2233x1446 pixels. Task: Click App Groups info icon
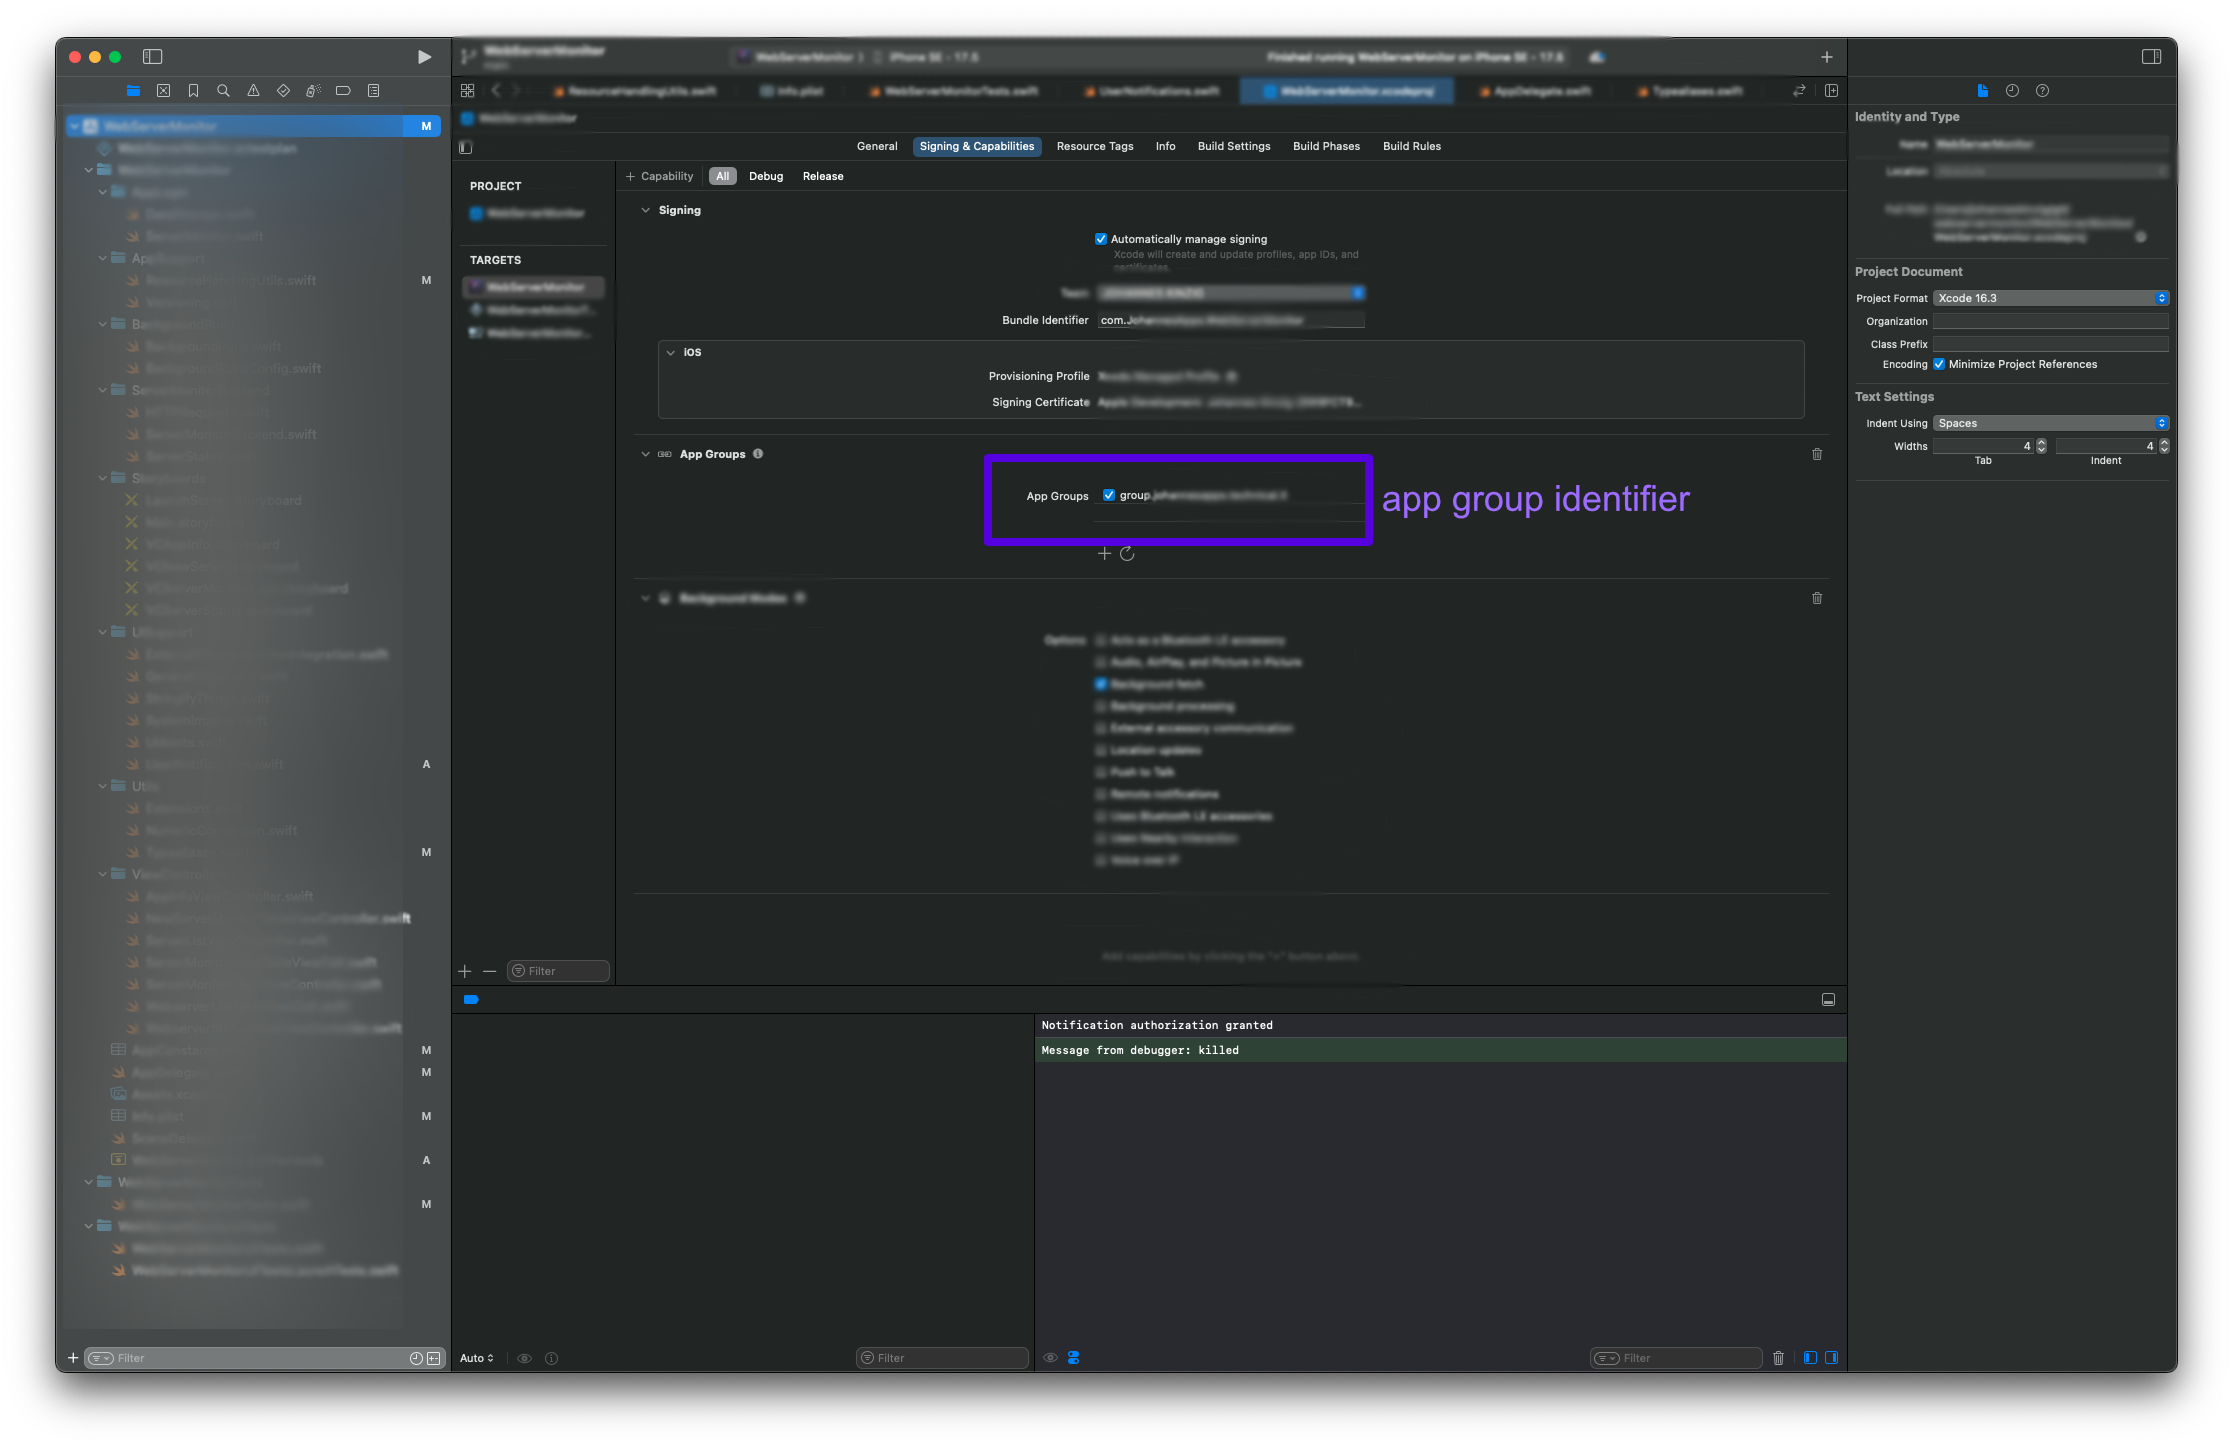point(758,454)
